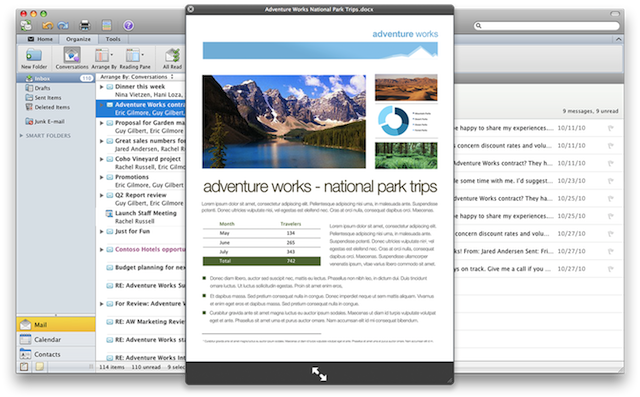Expand the Promotions conversation

pyautogui.click(x=102, y=177)
